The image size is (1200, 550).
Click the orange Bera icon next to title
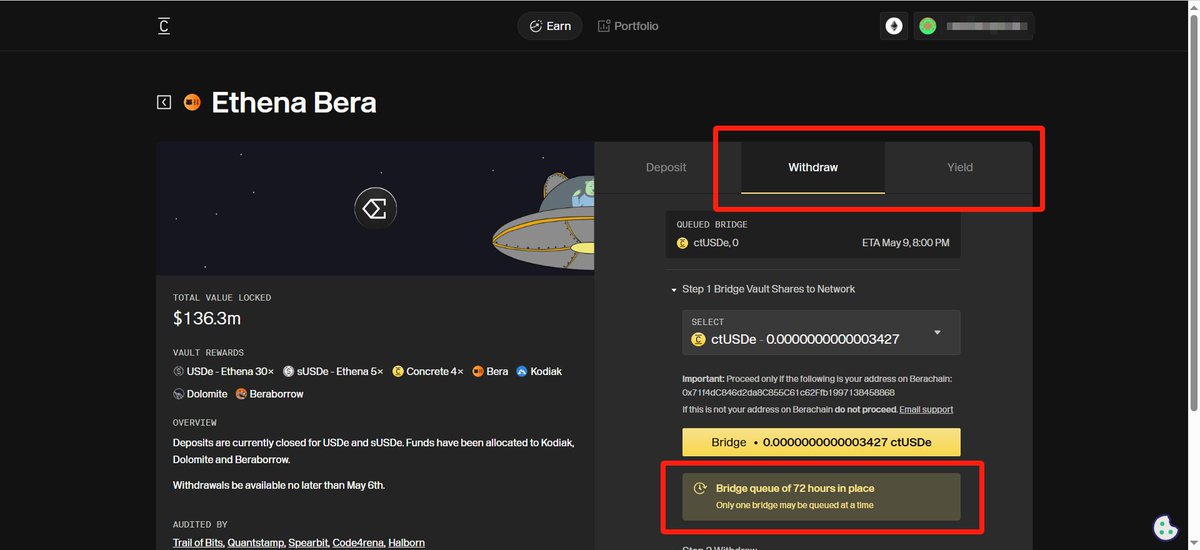192,102
